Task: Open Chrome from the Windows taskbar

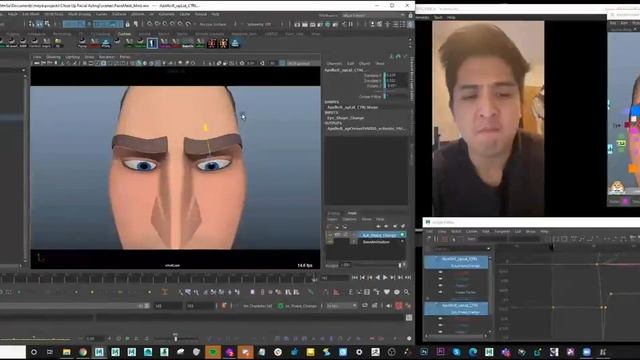Action: [x=83, y=352]
